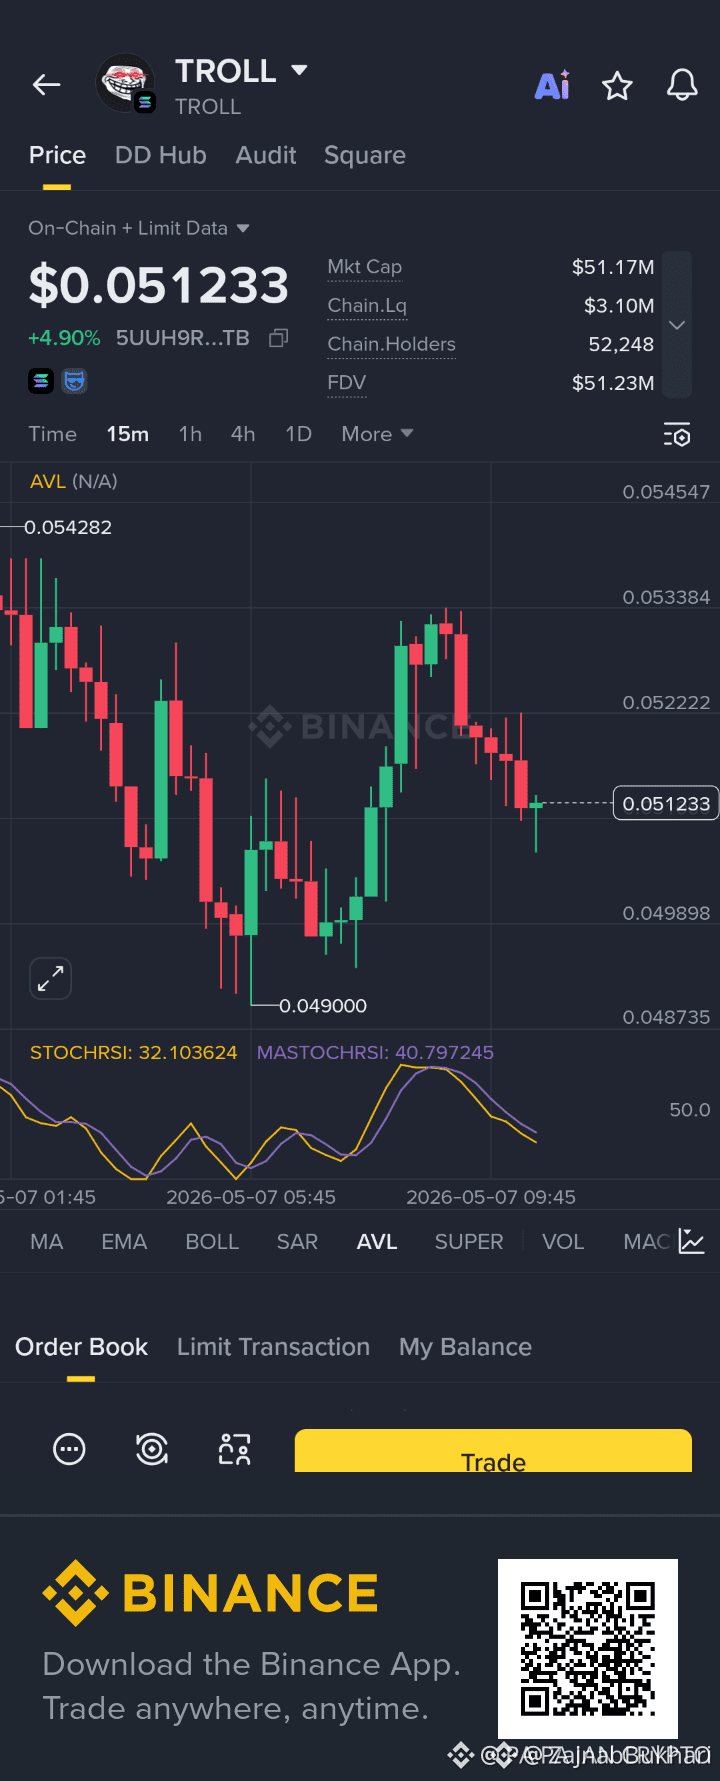The width and height of the screenshot is (720, 1781).
Task: Tap the TROLL token avatar
Action: tap(125, 84)
